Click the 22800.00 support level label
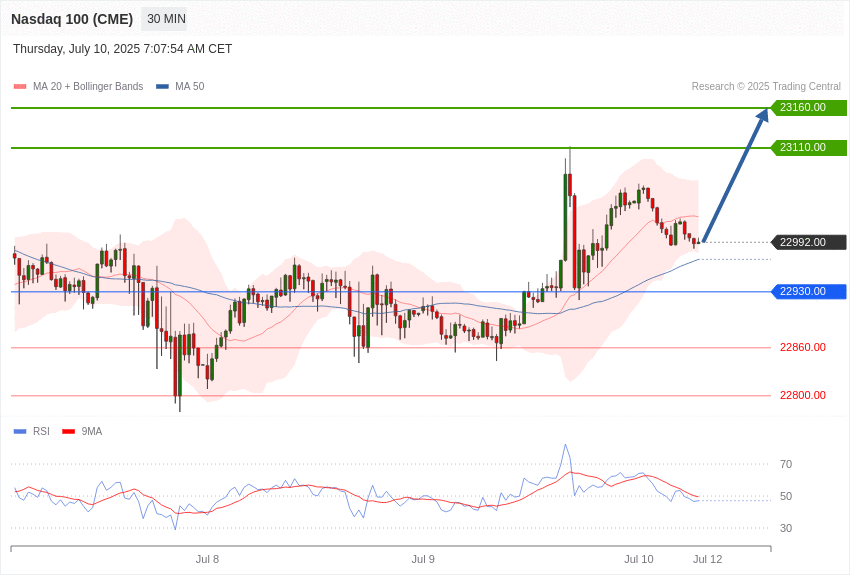 [x=803, y=395]
